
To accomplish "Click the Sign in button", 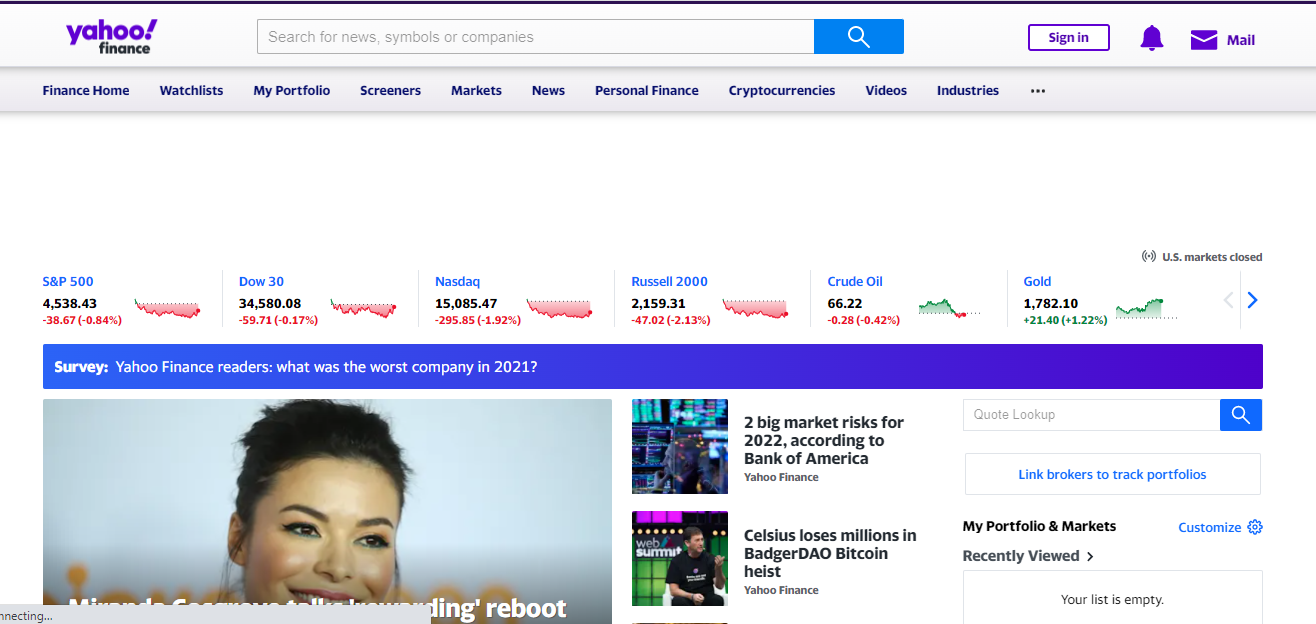I will [1069, 38].
